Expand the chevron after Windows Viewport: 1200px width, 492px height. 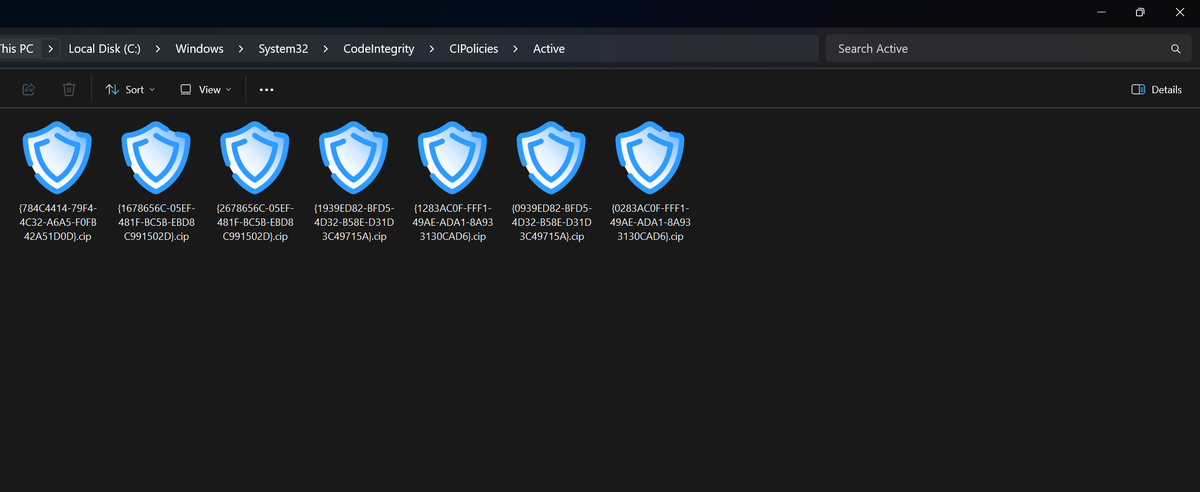(x=241, y=49)
